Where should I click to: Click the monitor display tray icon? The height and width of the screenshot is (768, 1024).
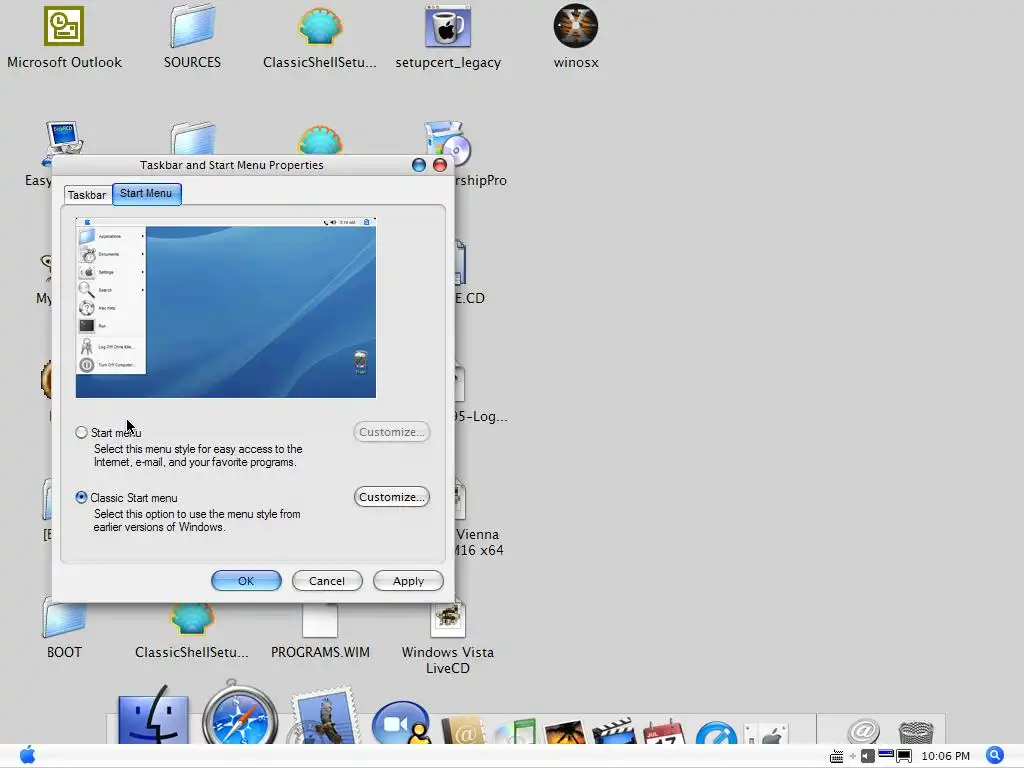tap(904, 756)
